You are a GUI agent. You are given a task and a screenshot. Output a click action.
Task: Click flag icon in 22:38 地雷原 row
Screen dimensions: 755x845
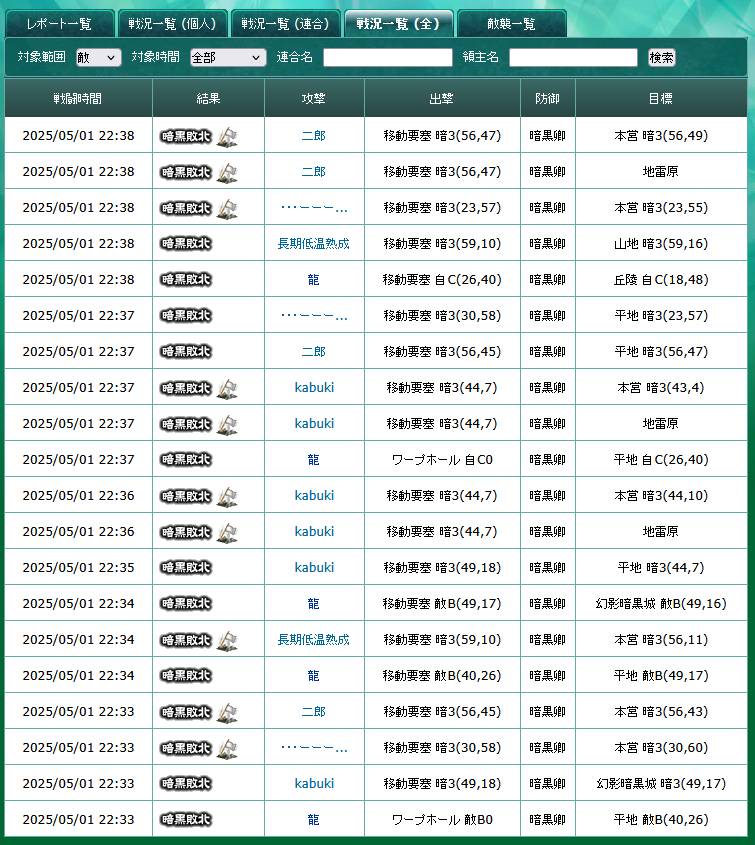[x=227, y=172]
